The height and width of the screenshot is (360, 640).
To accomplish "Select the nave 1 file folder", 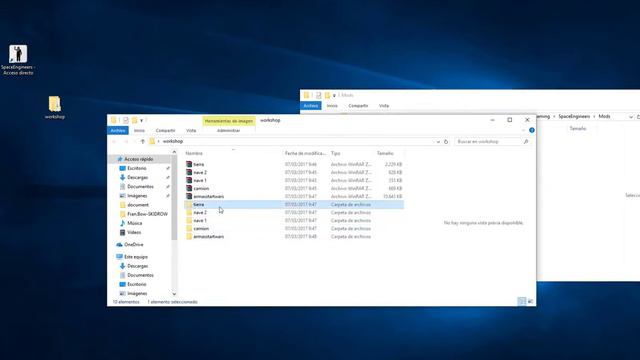I will [294, 220].
